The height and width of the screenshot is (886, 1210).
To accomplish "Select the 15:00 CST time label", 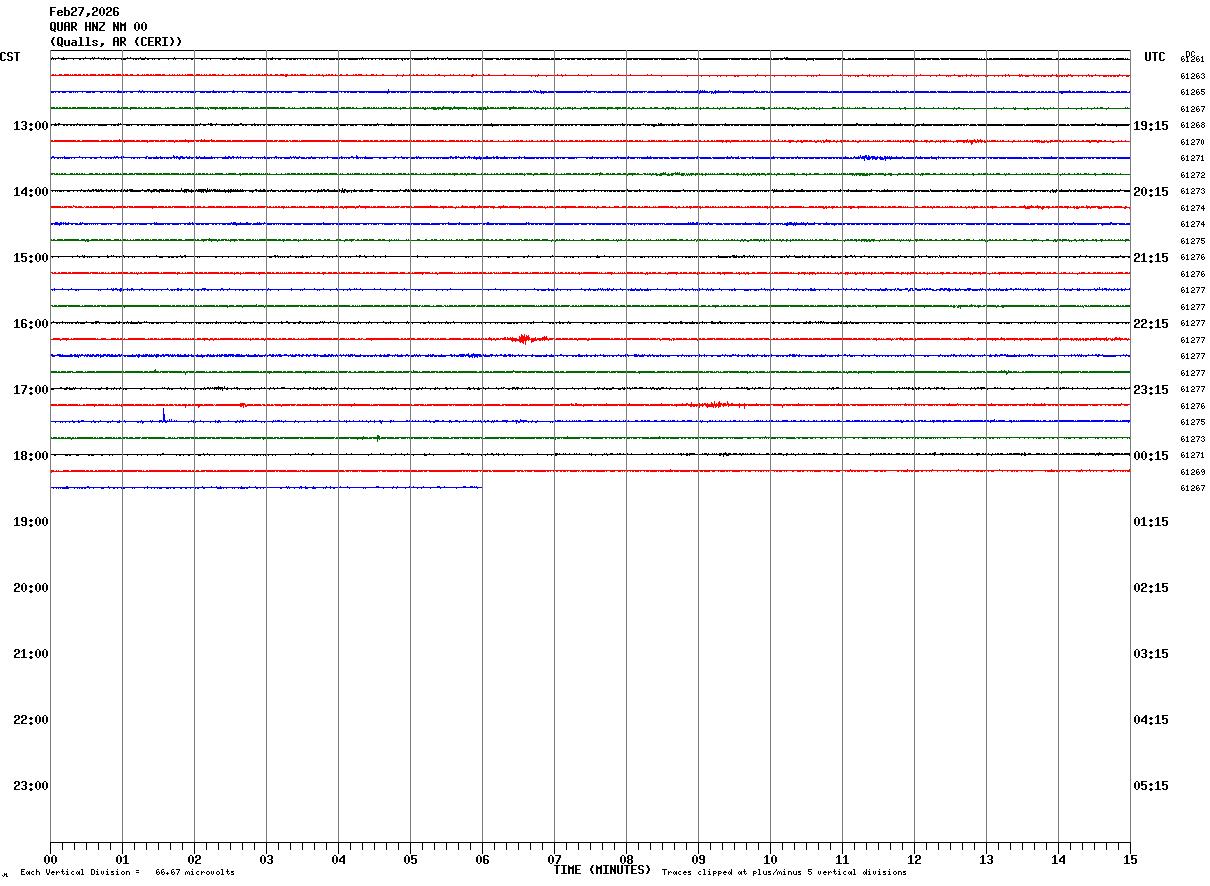I will point(31,258).
